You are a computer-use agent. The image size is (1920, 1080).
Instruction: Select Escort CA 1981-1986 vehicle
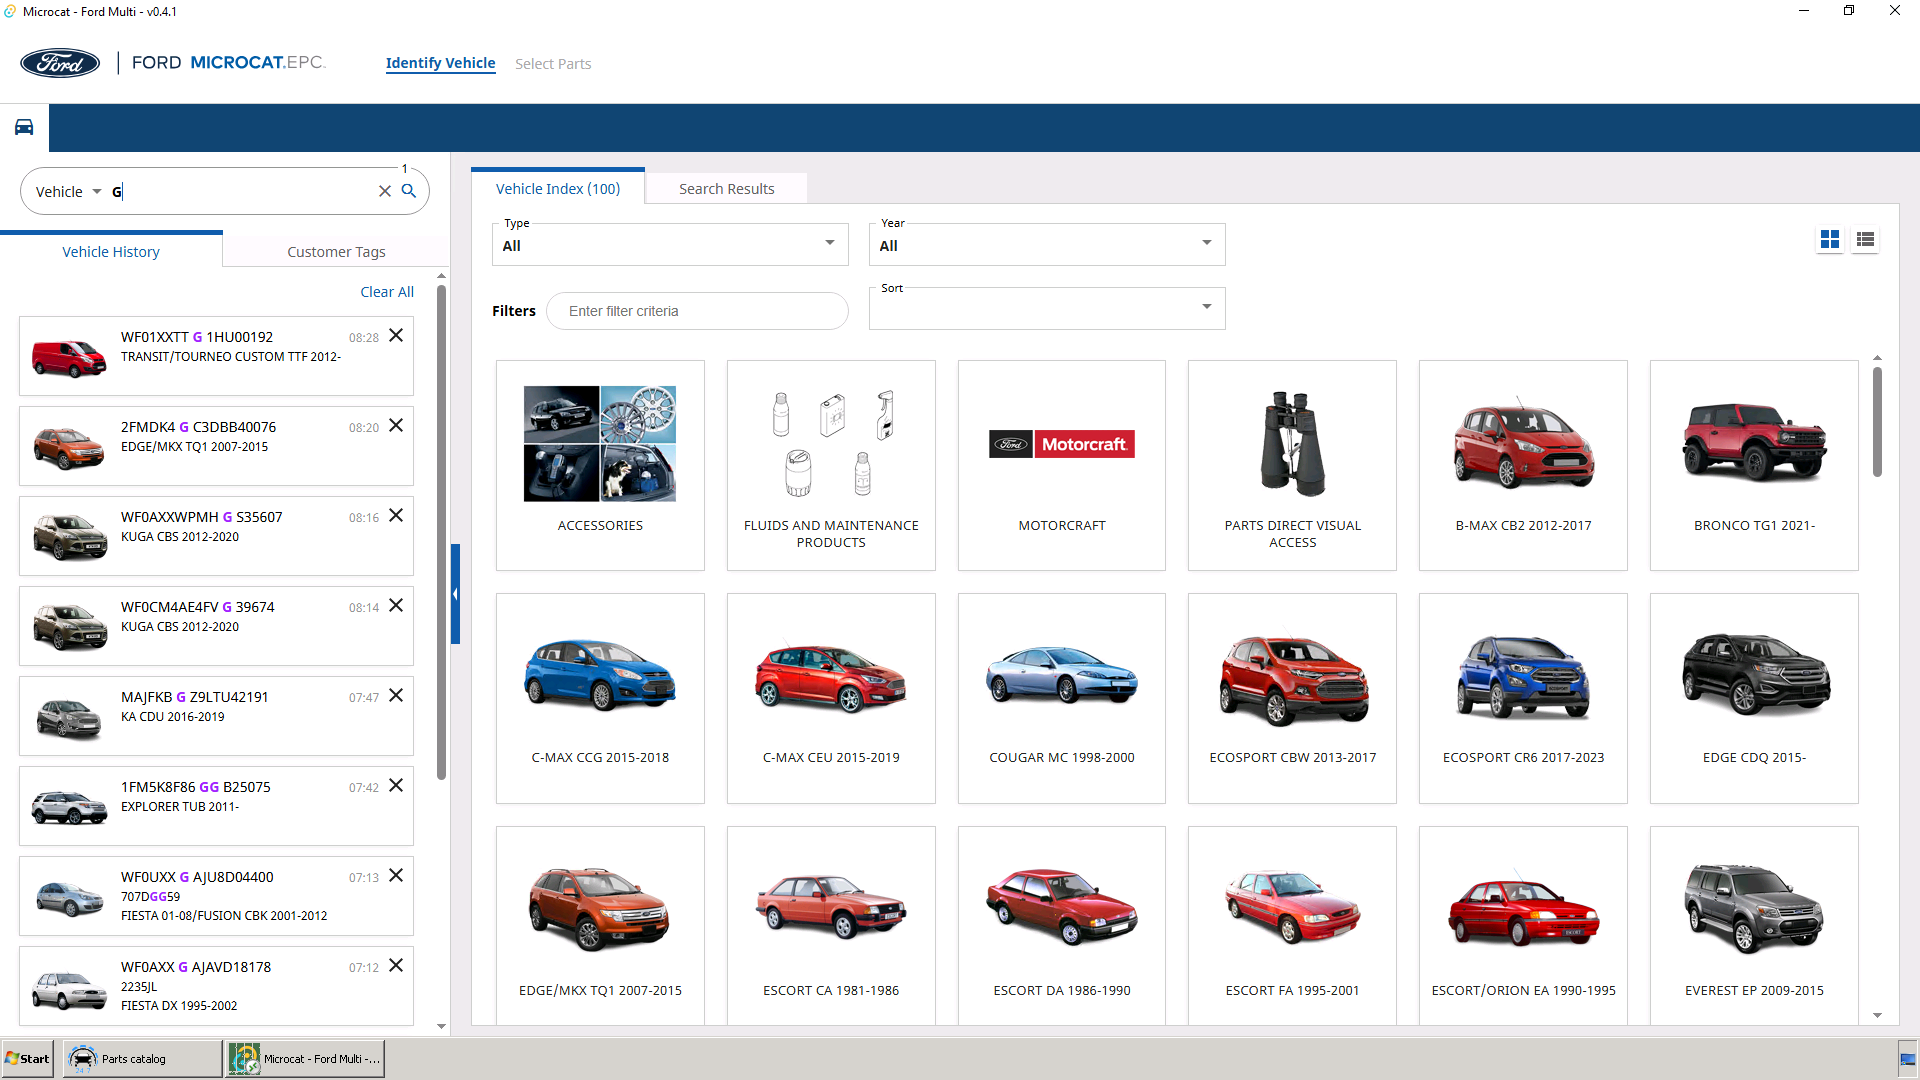(831, 925)
